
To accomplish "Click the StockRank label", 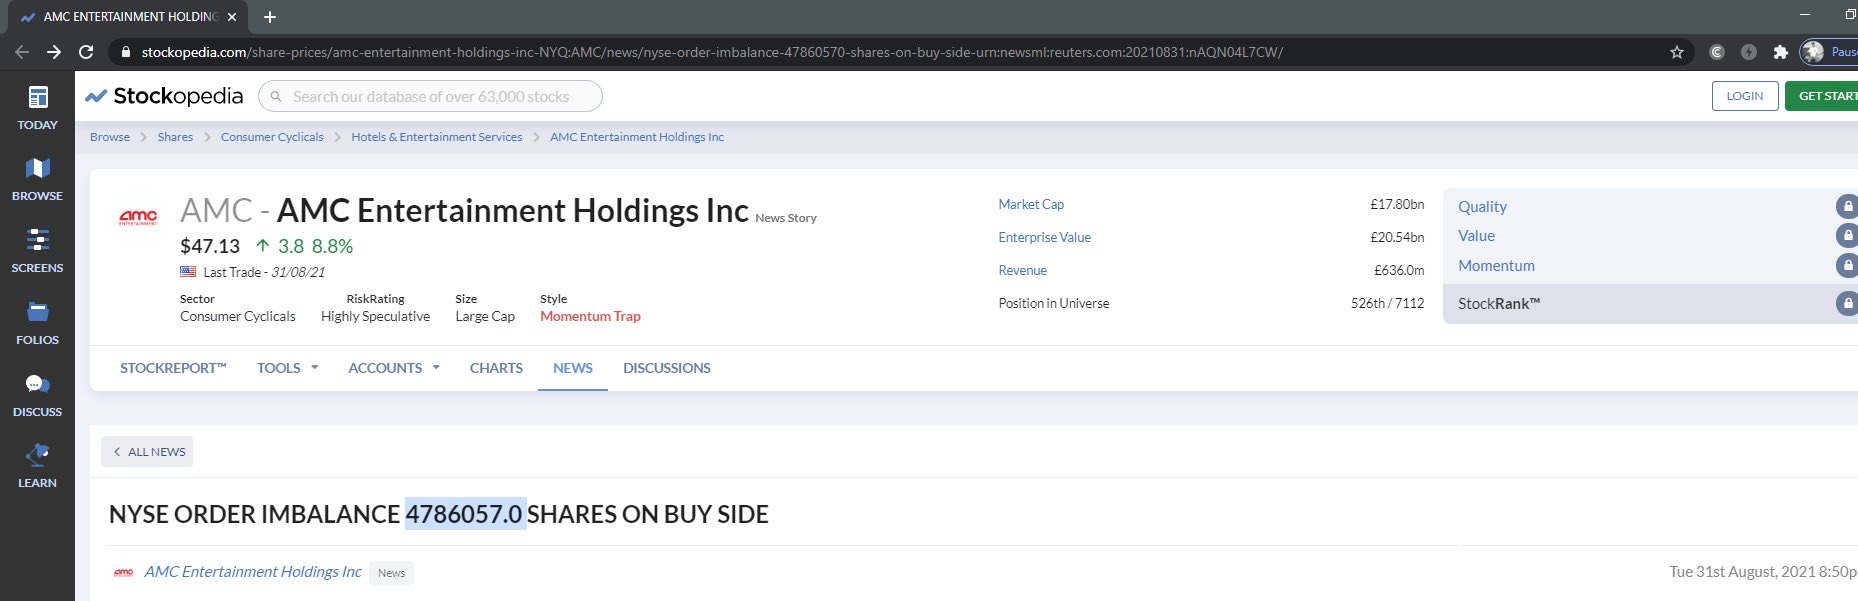I will click(x=1499, y=303).
